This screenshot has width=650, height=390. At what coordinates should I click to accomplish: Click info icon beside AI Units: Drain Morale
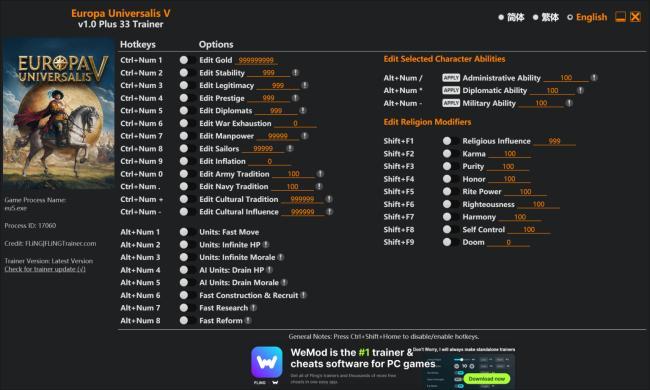(x=284, y=282)
